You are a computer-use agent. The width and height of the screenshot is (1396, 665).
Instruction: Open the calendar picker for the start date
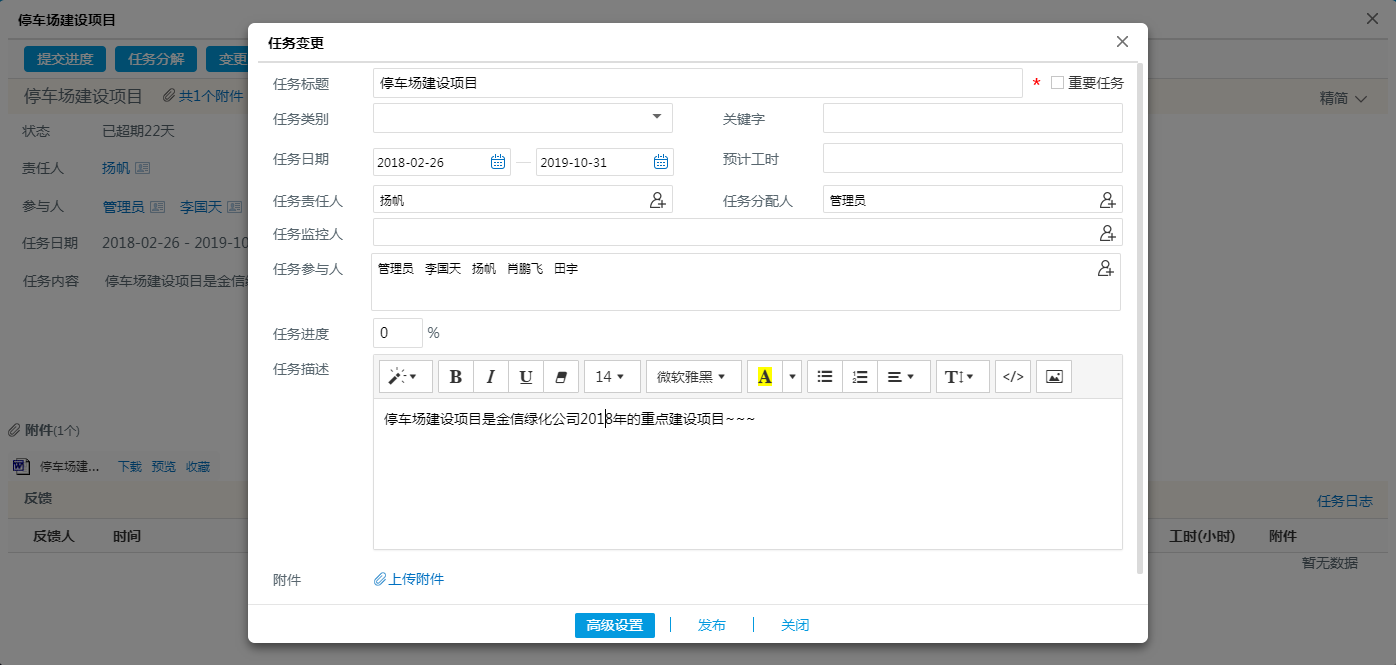pos(498,161)
